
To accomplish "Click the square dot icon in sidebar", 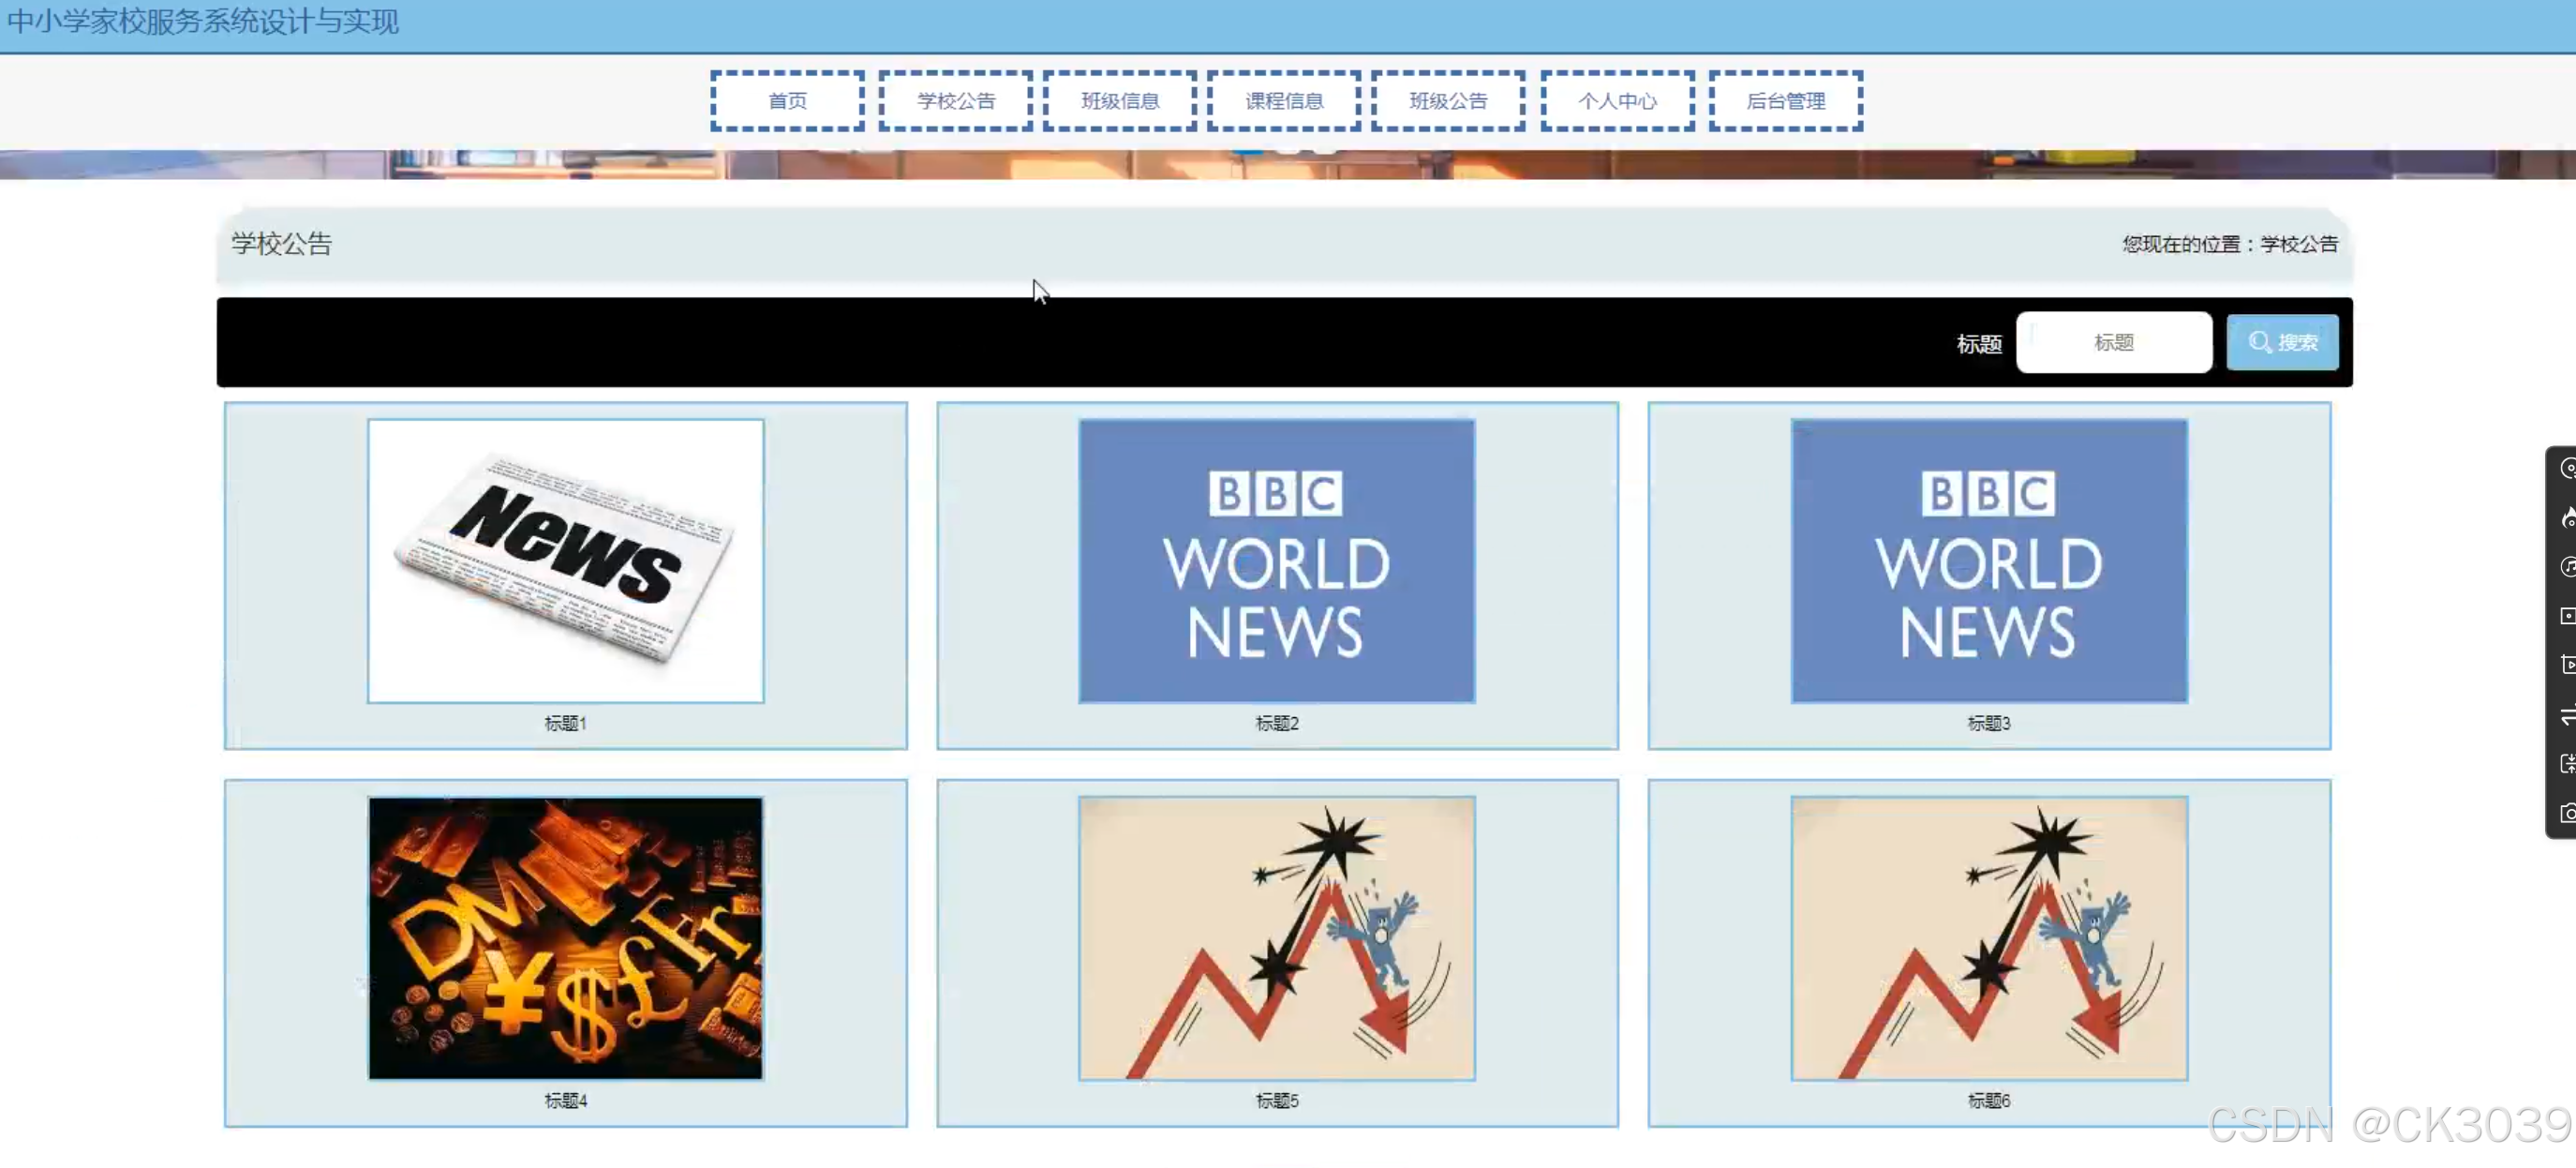I will click(2567, 616).
